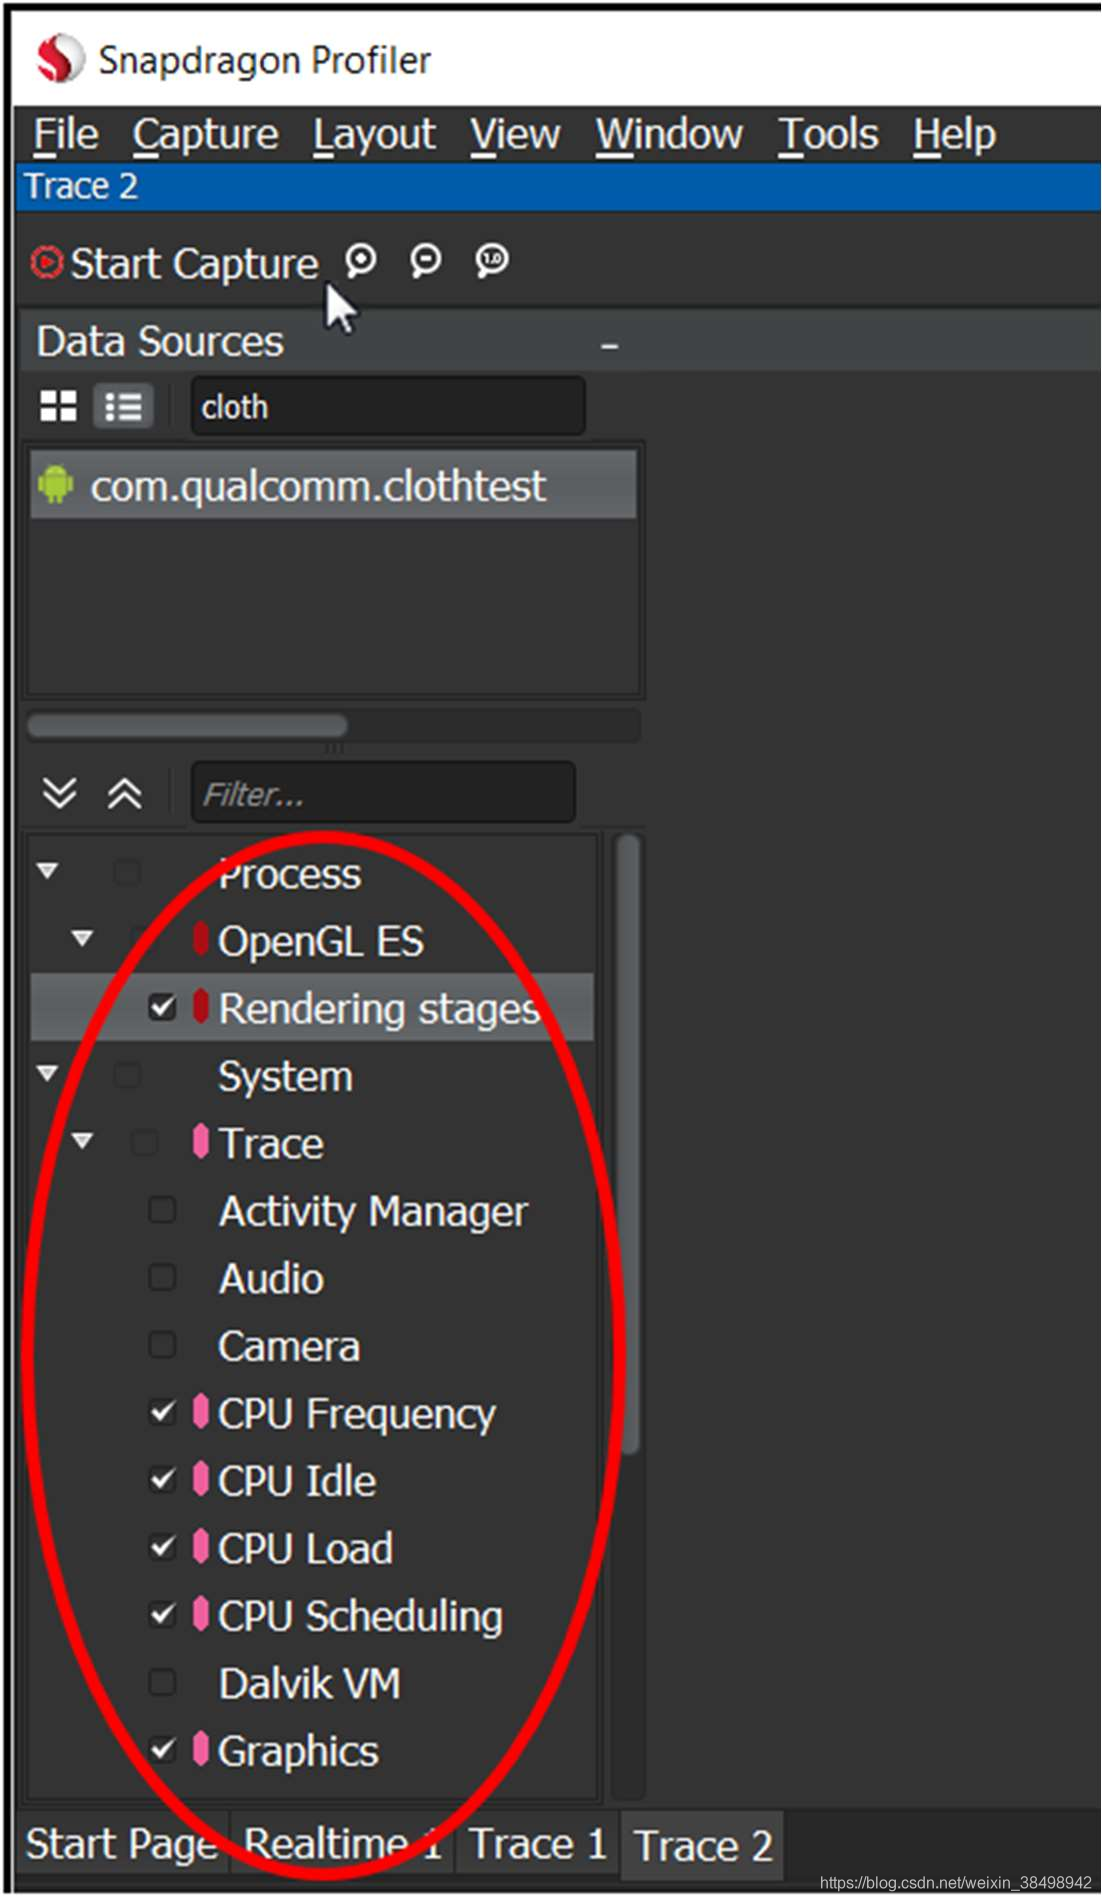Click the Trace 2 title bar

coord(559,187)
